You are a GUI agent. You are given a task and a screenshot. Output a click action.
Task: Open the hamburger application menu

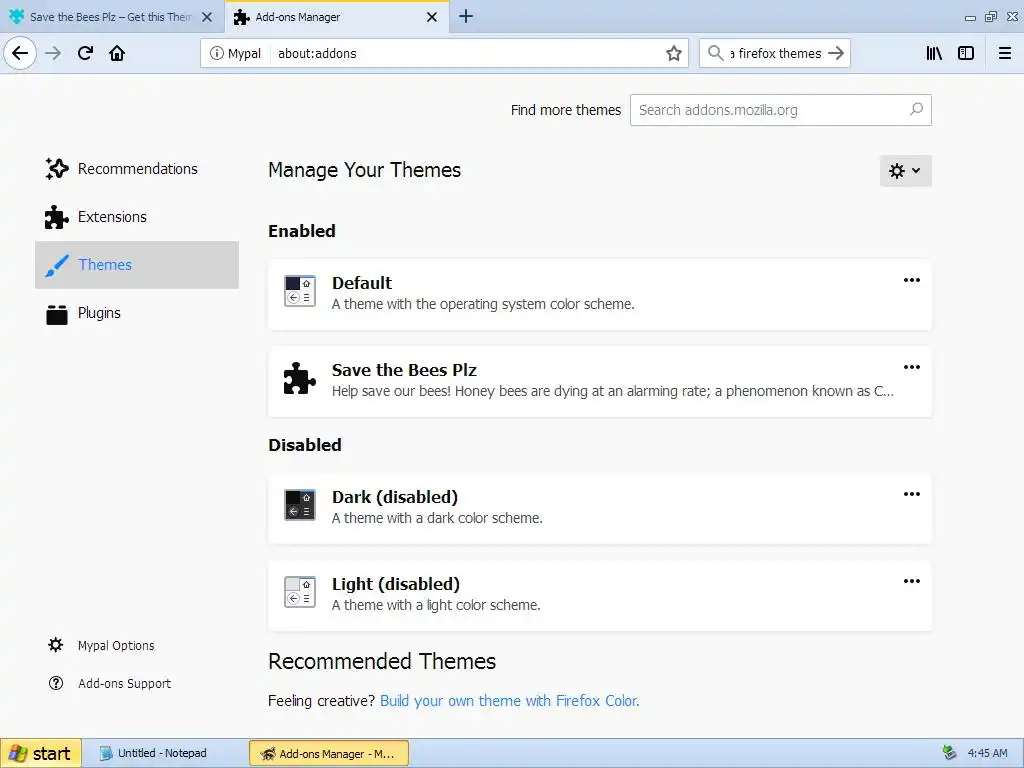tap(1005, 53)
